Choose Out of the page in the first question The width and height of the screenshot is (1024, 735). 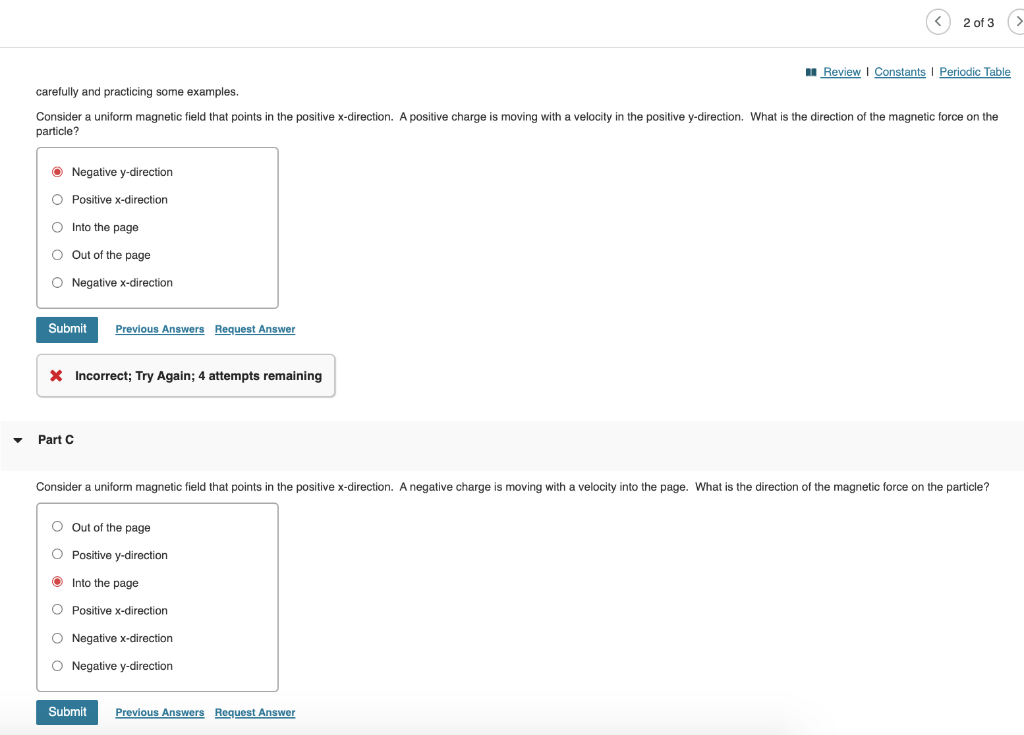pos(57,255)
